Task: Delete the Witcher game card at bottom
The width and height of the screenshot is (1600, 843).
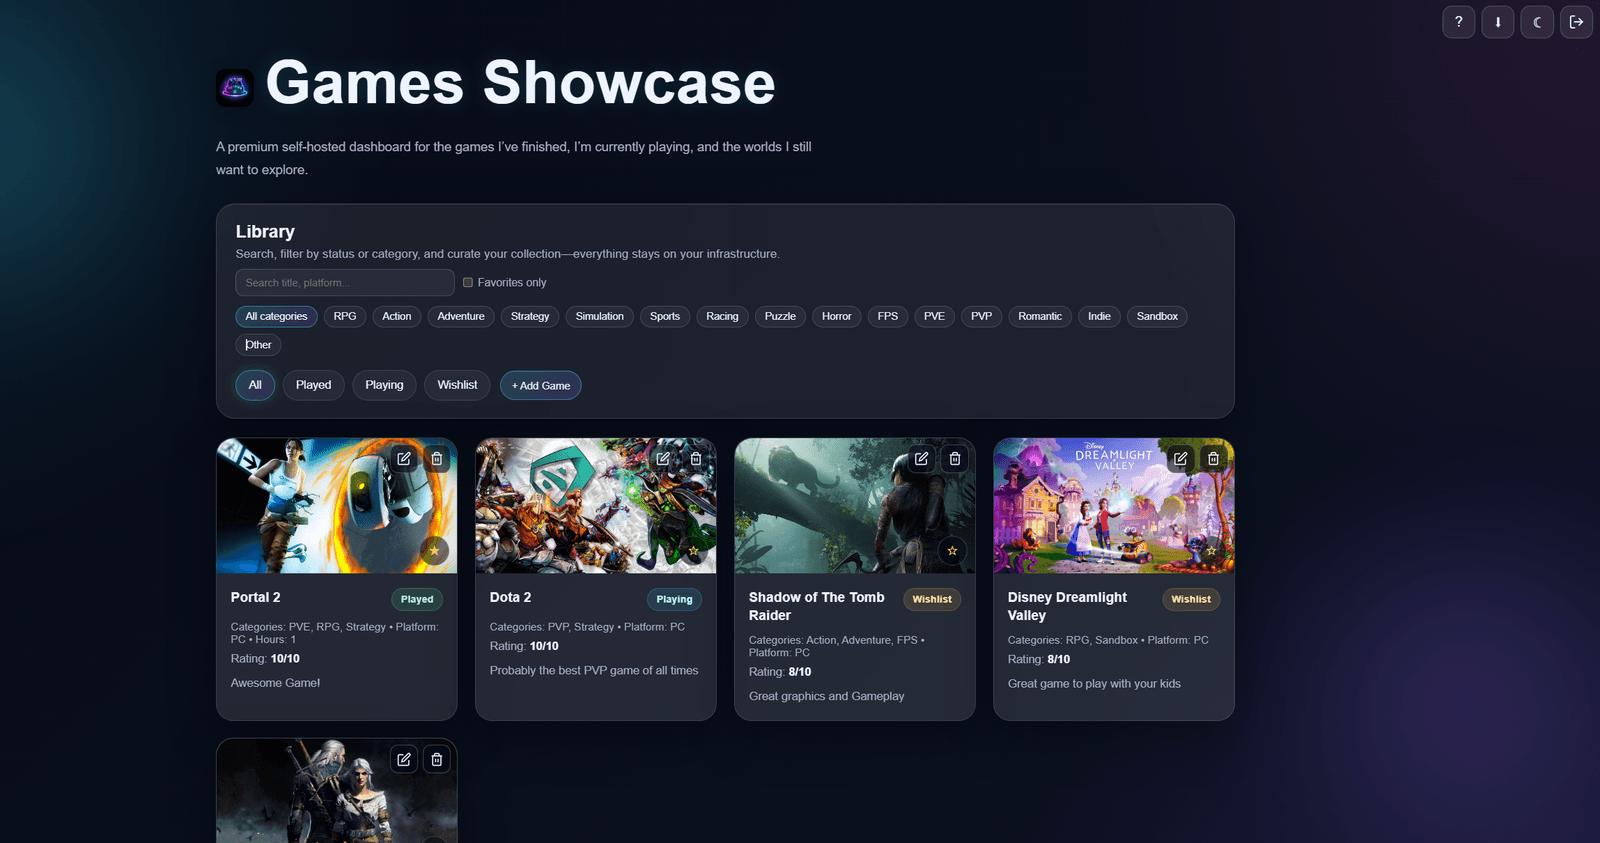Action: [437, 760]
